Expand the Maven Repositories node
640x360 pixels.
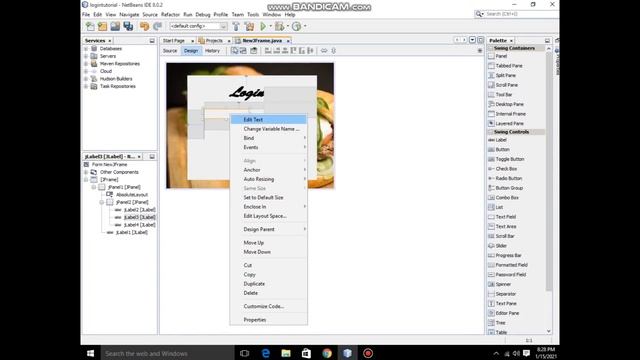tap(86, 64)
